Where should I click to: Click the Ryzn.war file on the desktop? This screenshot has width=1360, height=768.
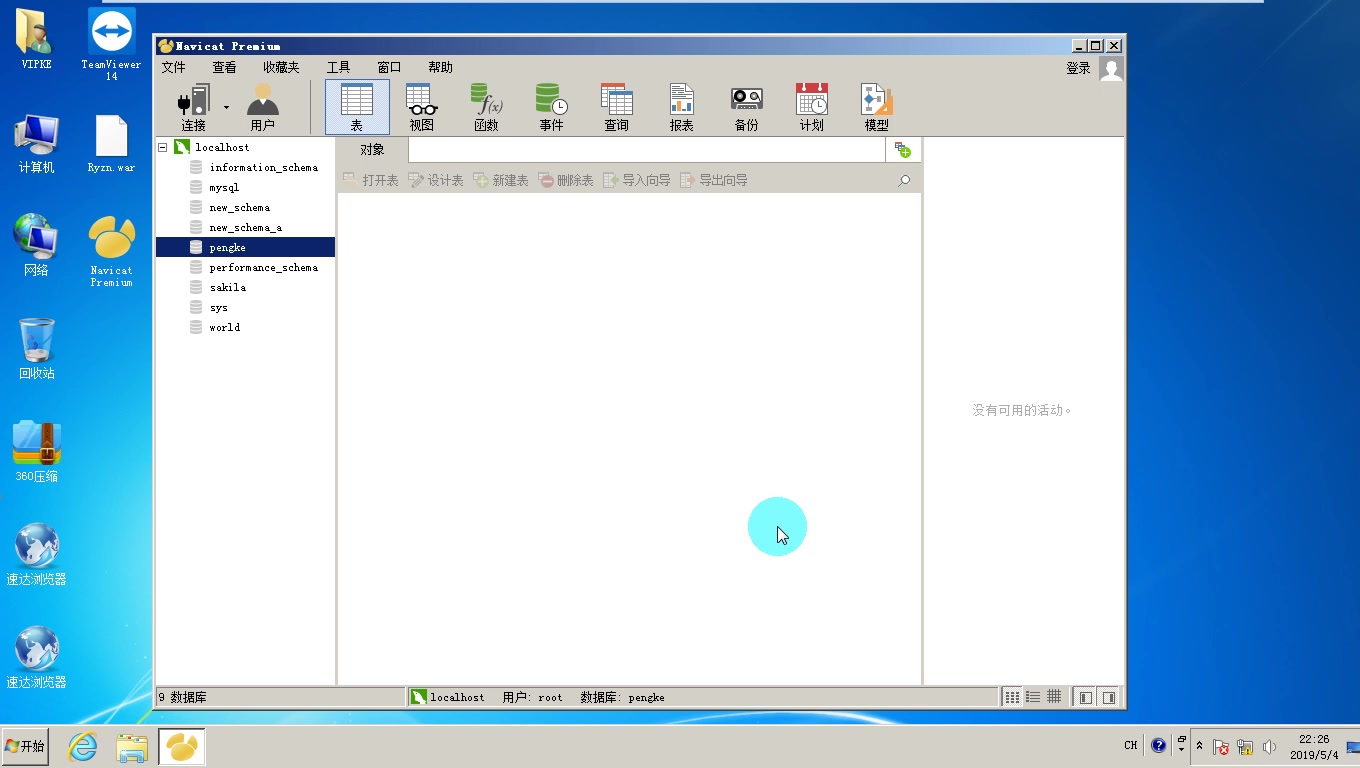click(111, 144)
